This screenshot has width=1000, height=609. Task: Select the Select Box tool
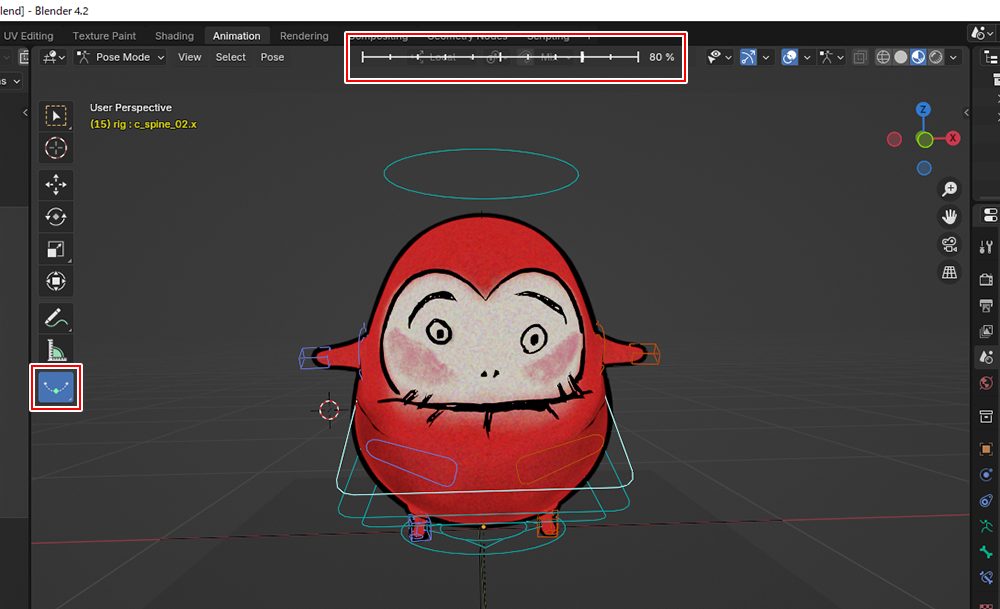pyautogui.click(x=56, y=116)
